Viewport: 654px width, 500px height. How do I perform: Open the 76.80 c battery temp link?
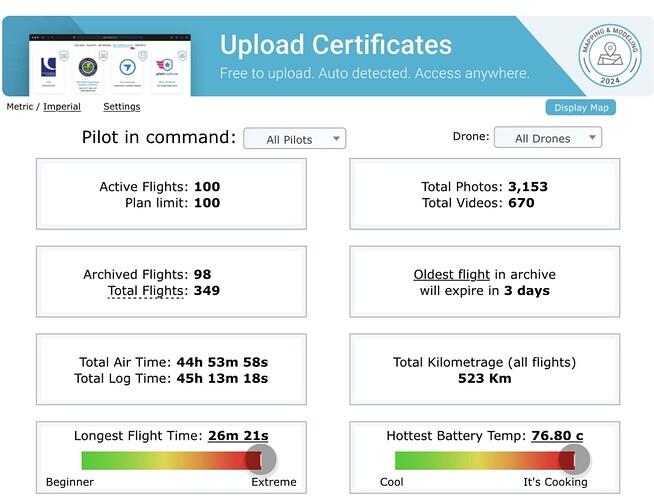click(557, 435)
